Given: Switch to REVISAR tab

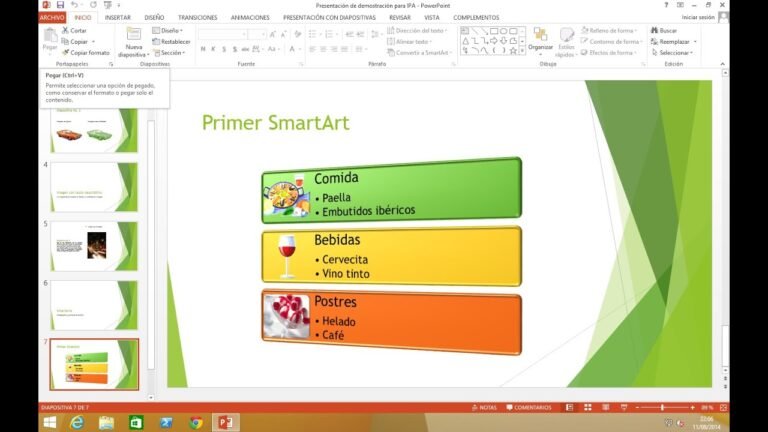Looking at the screenshot, I should [400, 17].
